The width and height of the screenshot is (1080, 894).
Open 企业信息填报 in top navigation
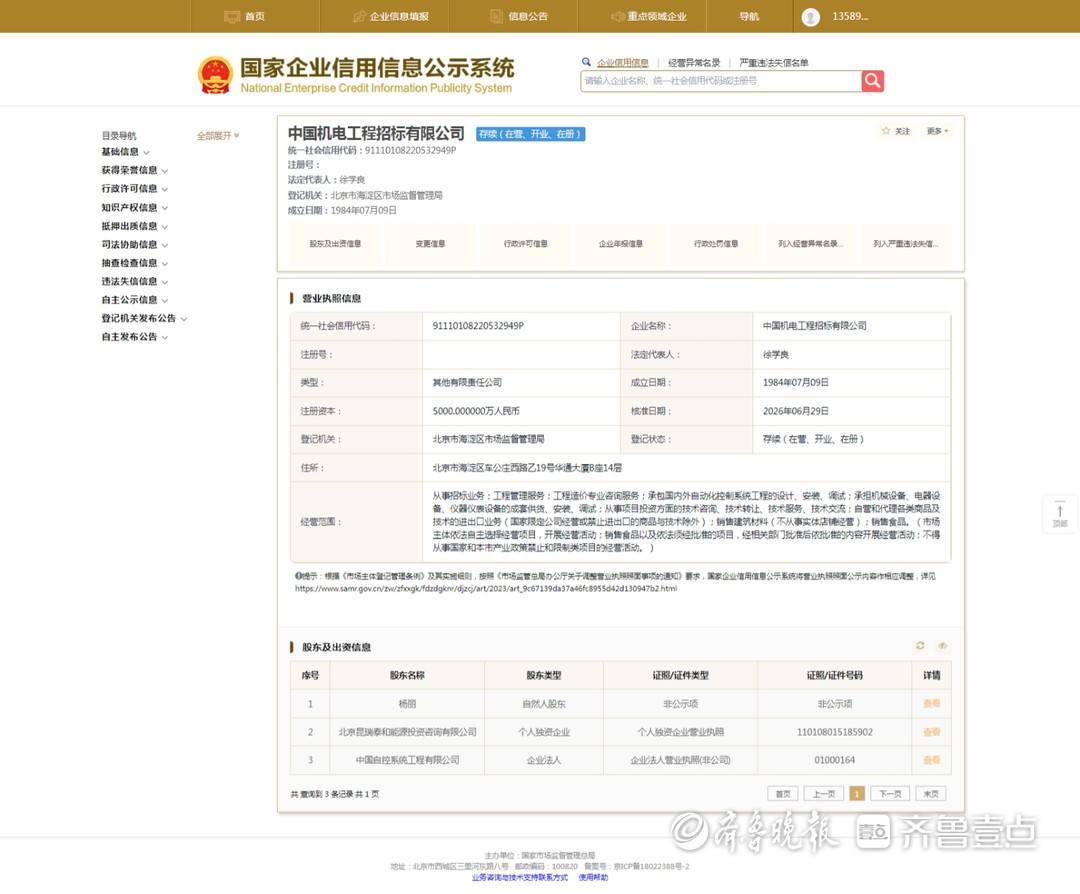point(391,17)
